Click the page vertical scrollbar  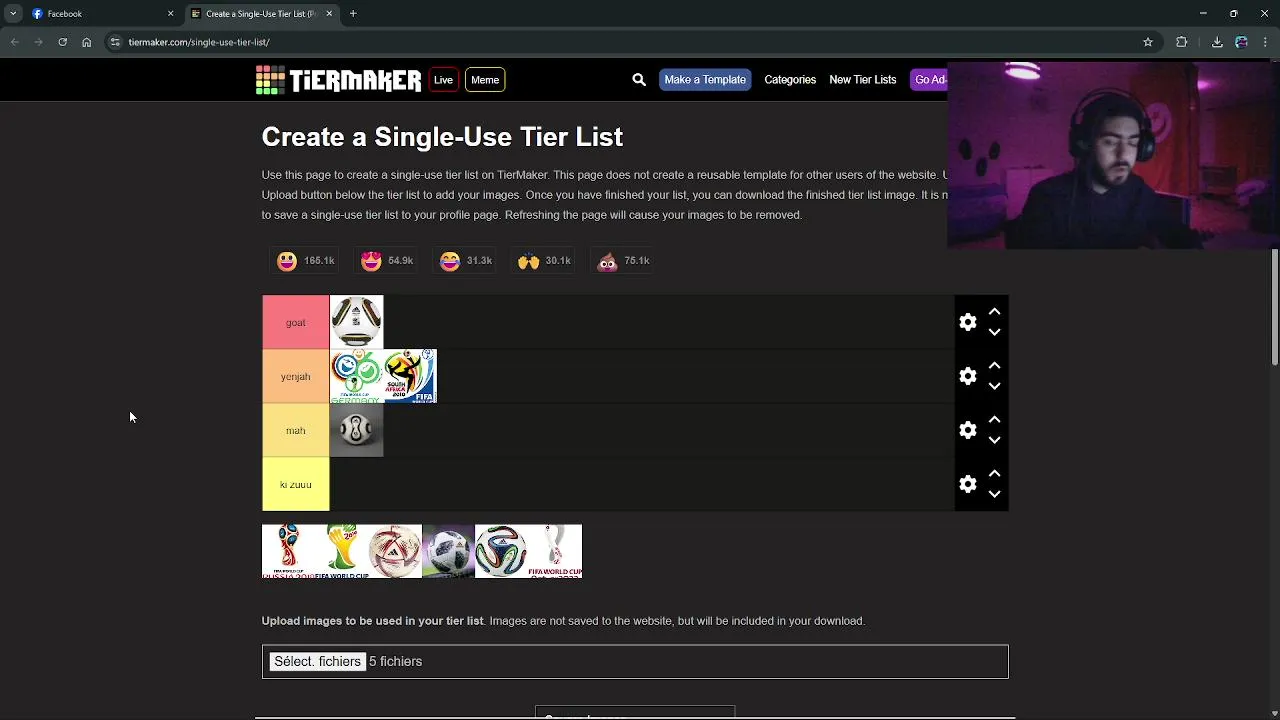point(1274,306)
